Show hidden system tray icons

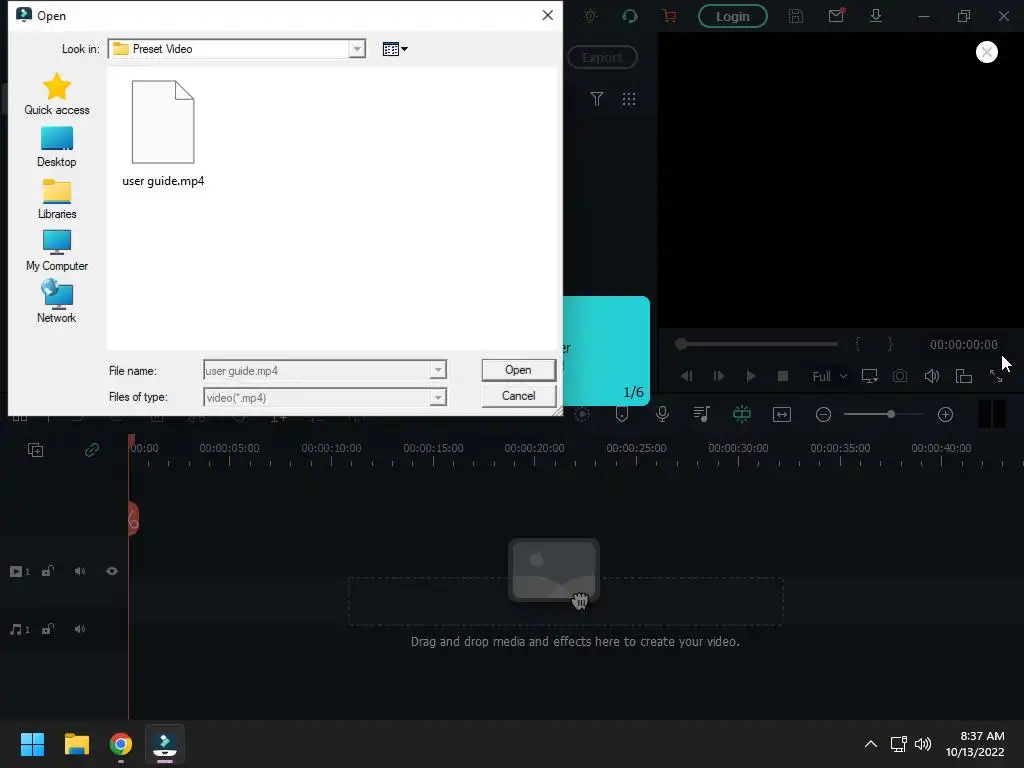coord(871,744)
